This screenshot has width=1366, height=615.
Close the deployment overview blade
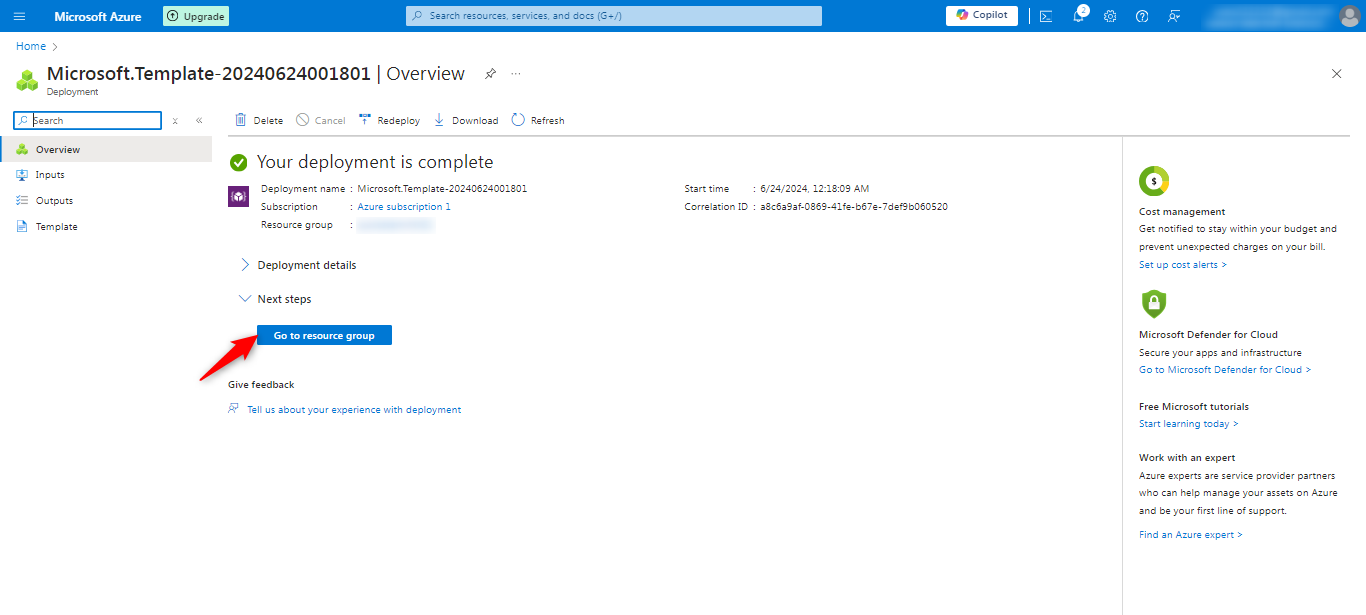(x=1337, y=74)
